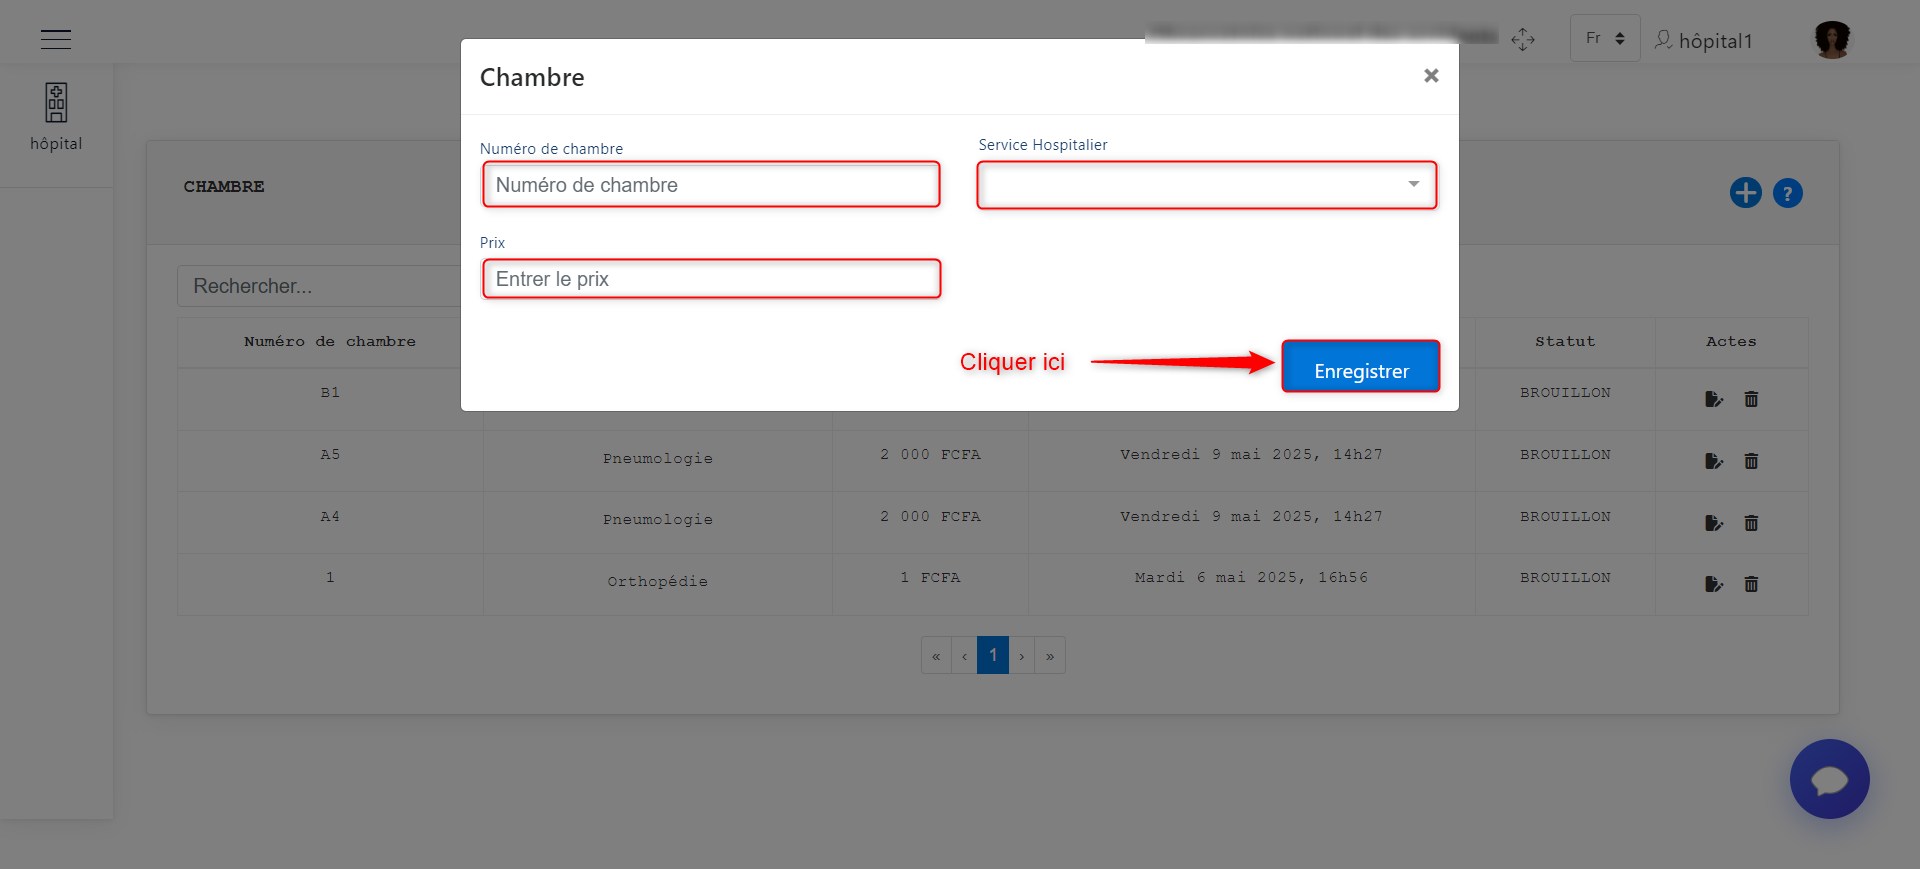
Task: Click the Enregistrer button
Action: coord(1361,367)
